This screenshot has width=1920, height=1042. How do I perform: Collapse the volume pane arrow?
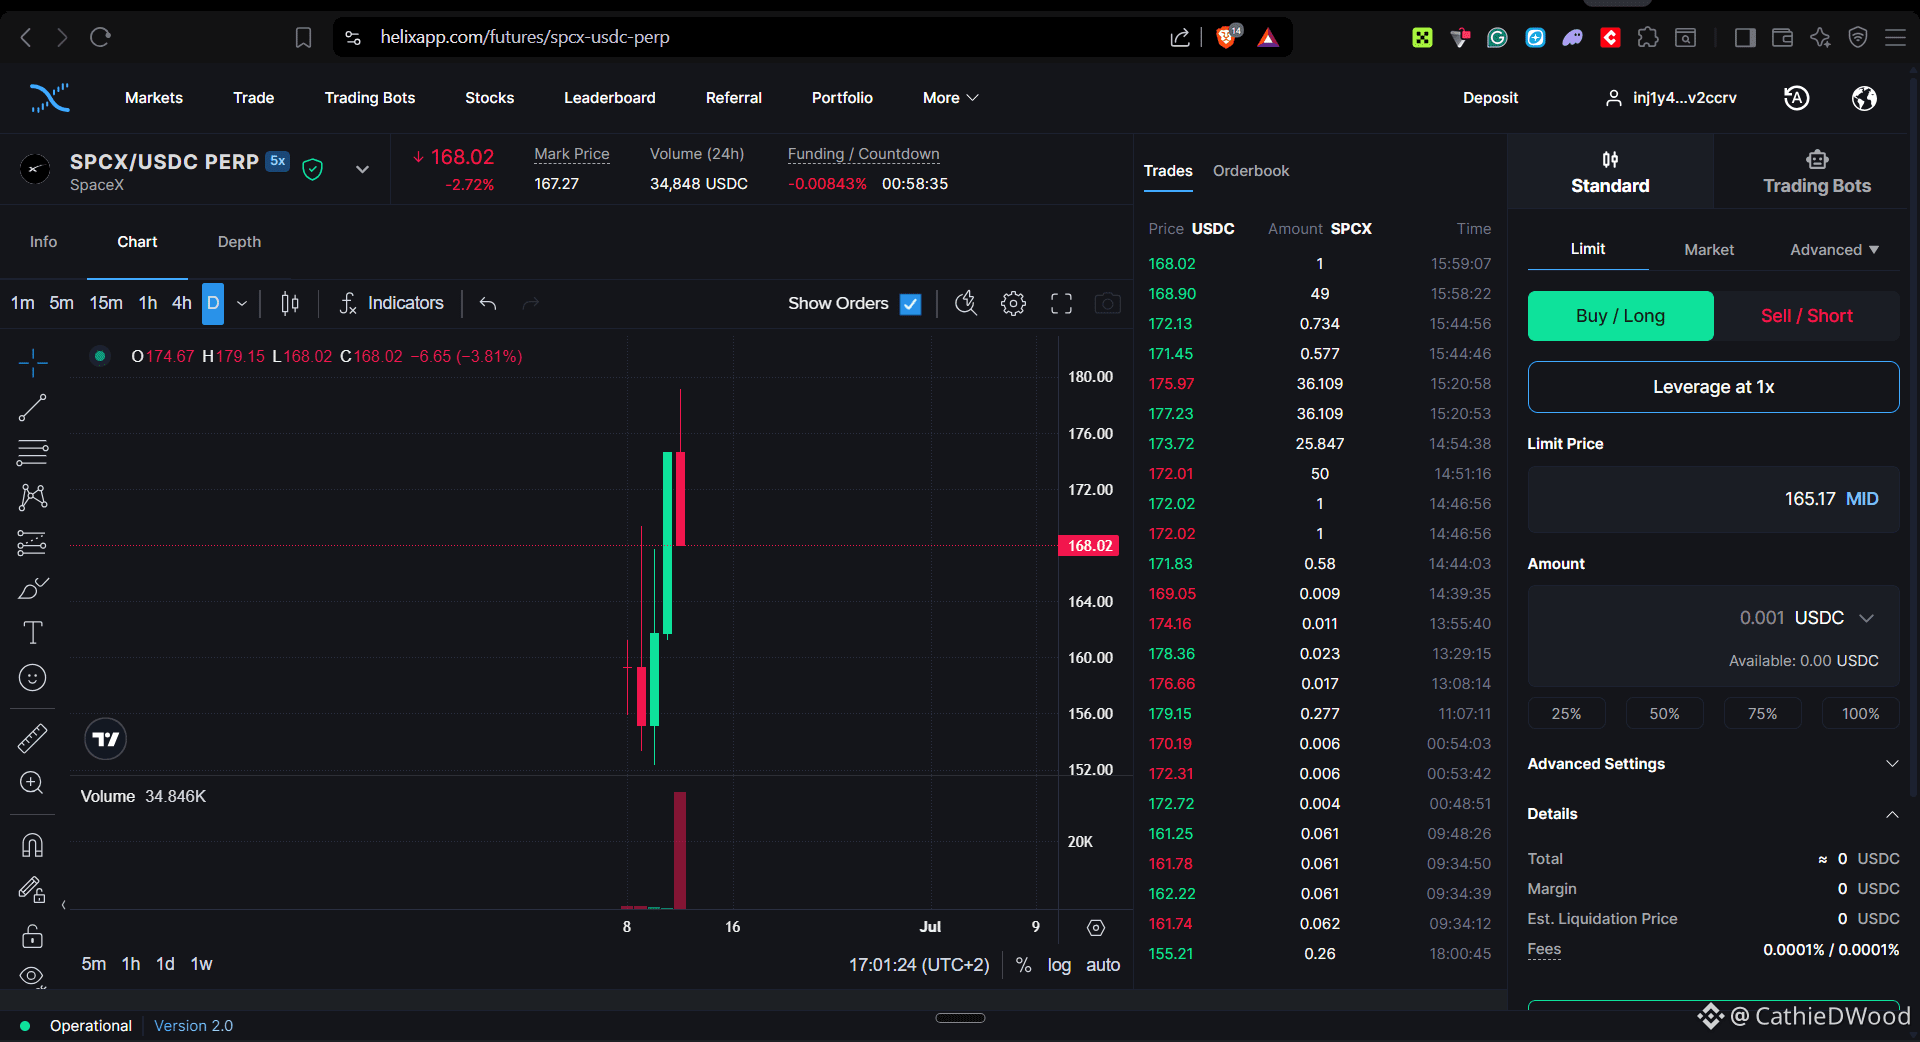64,905
